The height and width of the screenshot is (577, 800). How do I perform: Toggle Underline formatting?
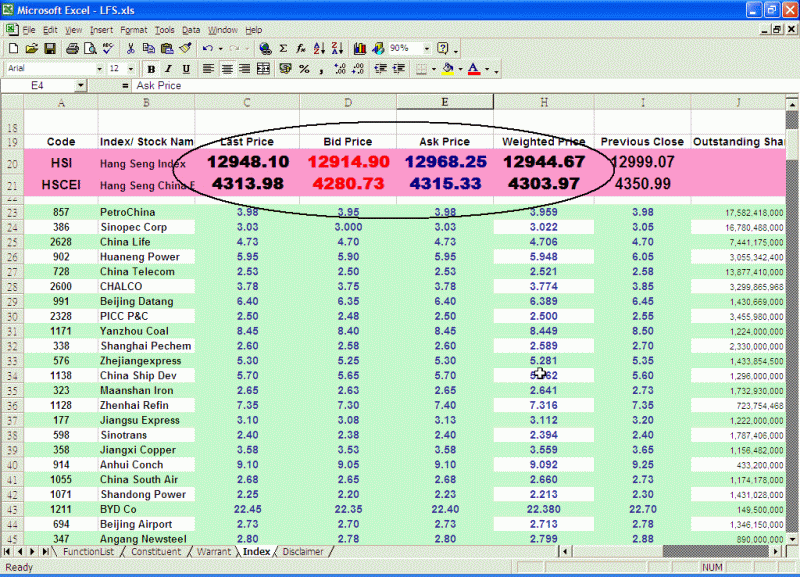coord(186,69)
